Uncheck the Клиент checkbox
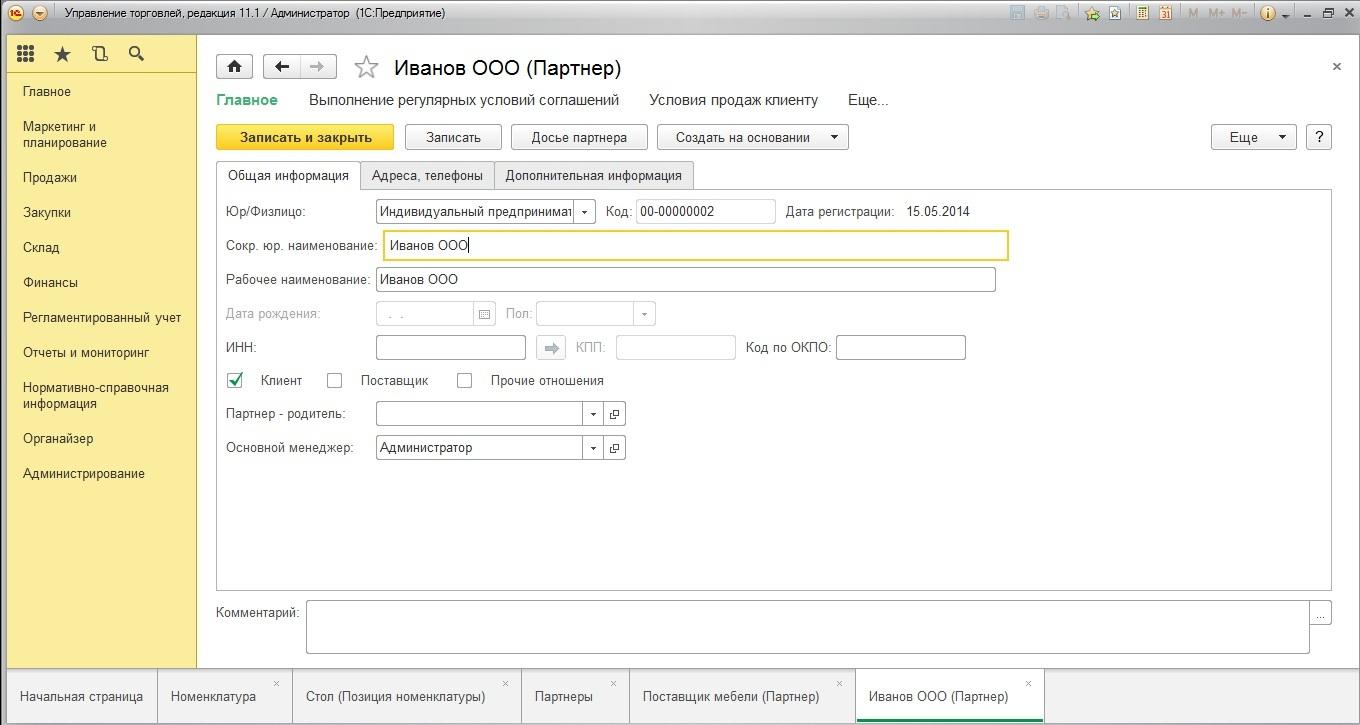This screenshot has height=725, width=1360. tap(236, 380)
